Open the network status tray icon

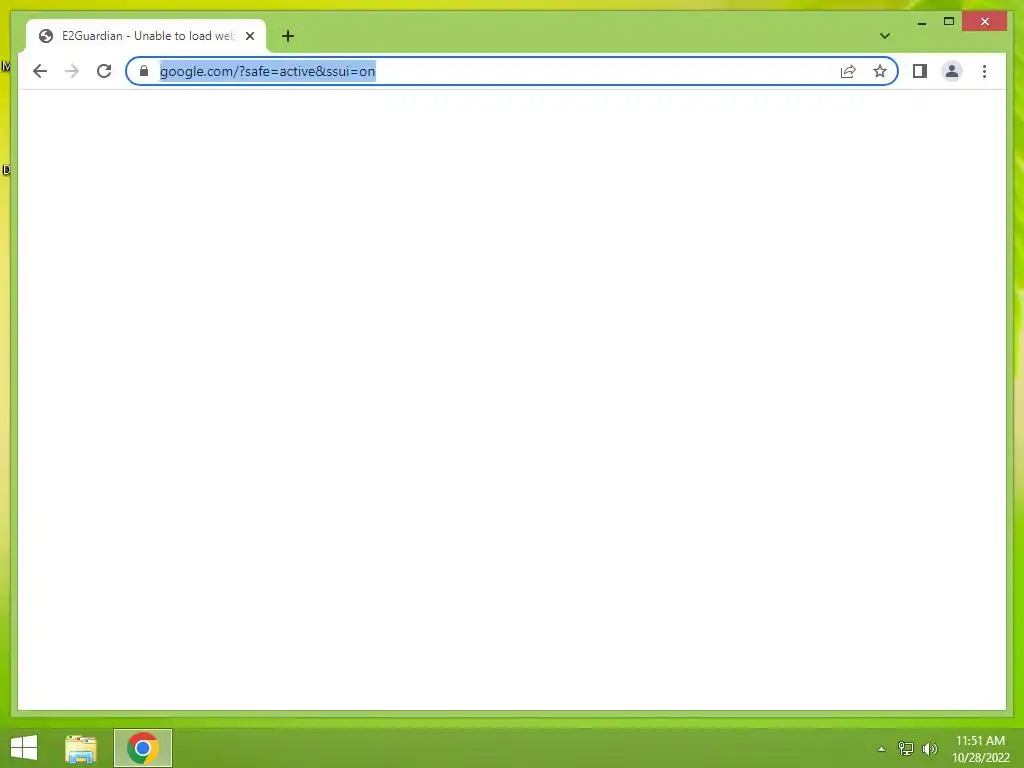(x=905, y=749)
